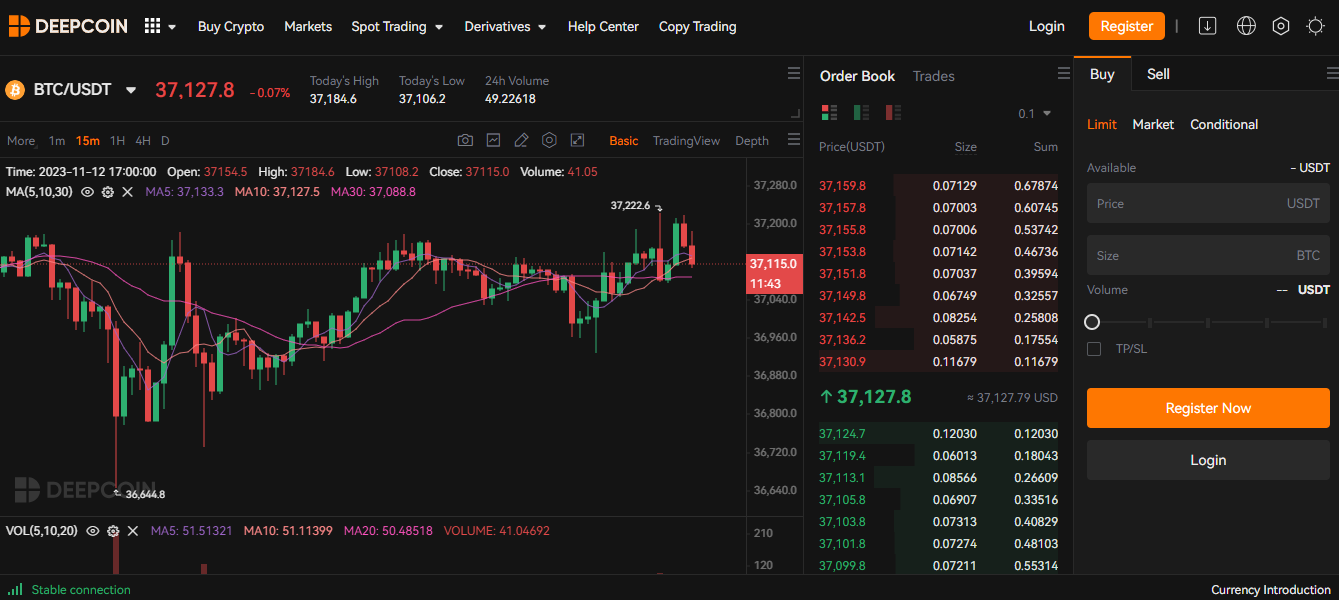Switch chart to Depth view
The image size is (1339, 600).
[x=752, y=141]
